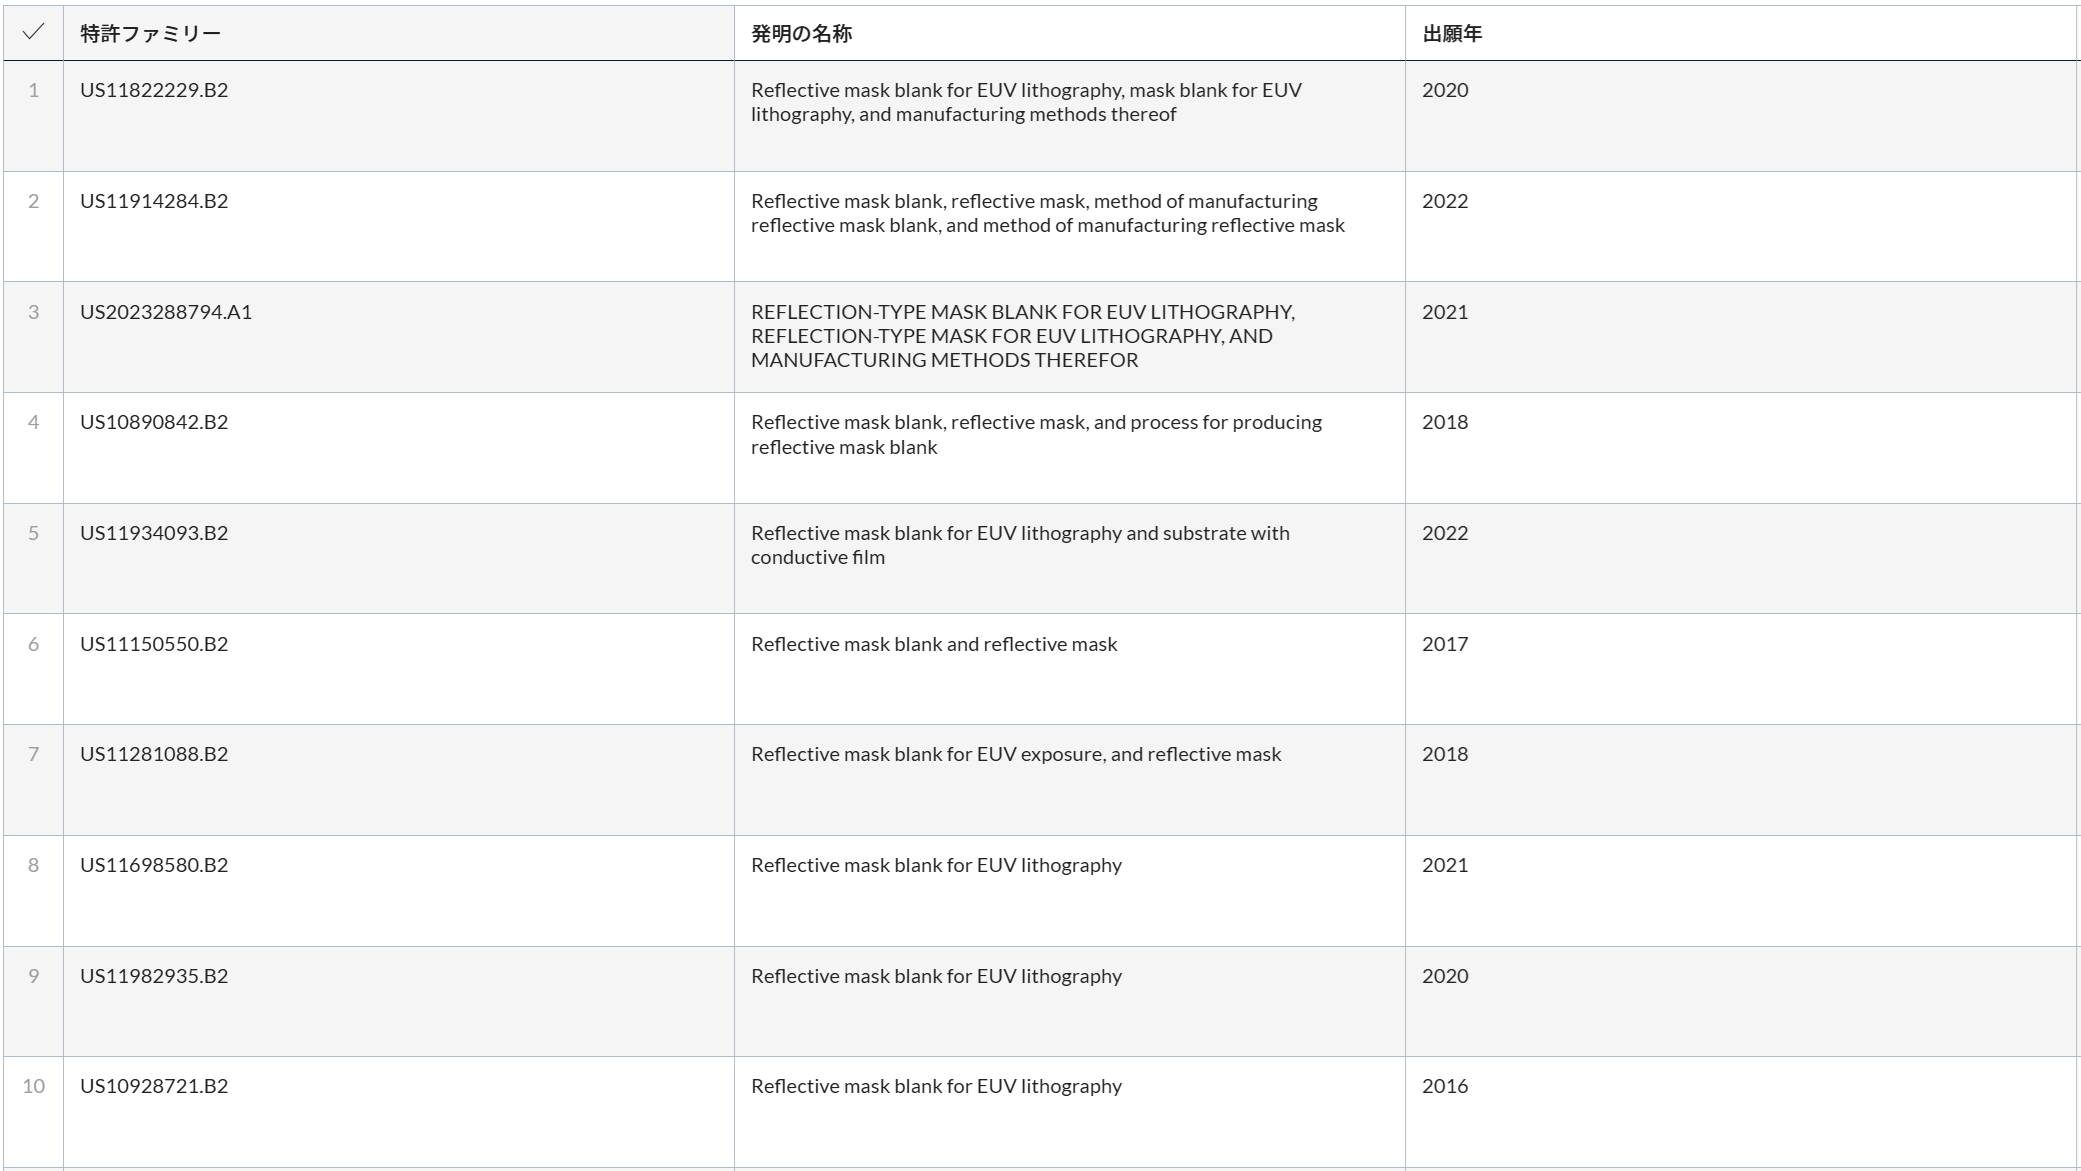Open patent US10928721.B2
This screenshot has width=2081, height=1171.
(x=154, y=1086)
